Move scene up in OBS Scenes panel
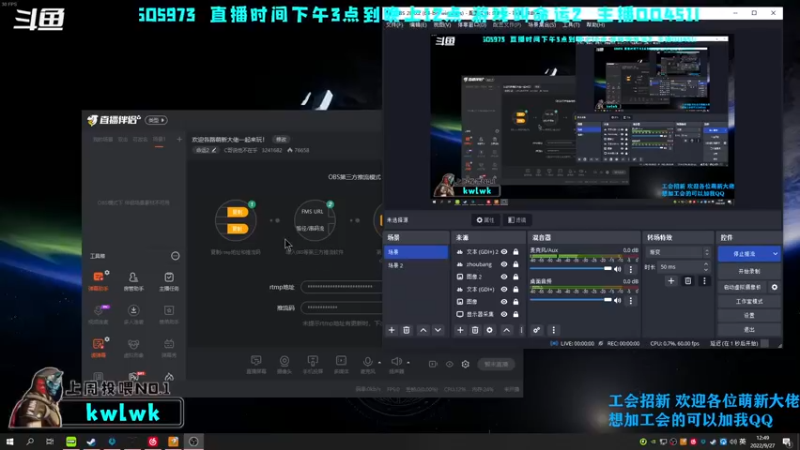This screenshot has width=800, height=450. (423, 330)
